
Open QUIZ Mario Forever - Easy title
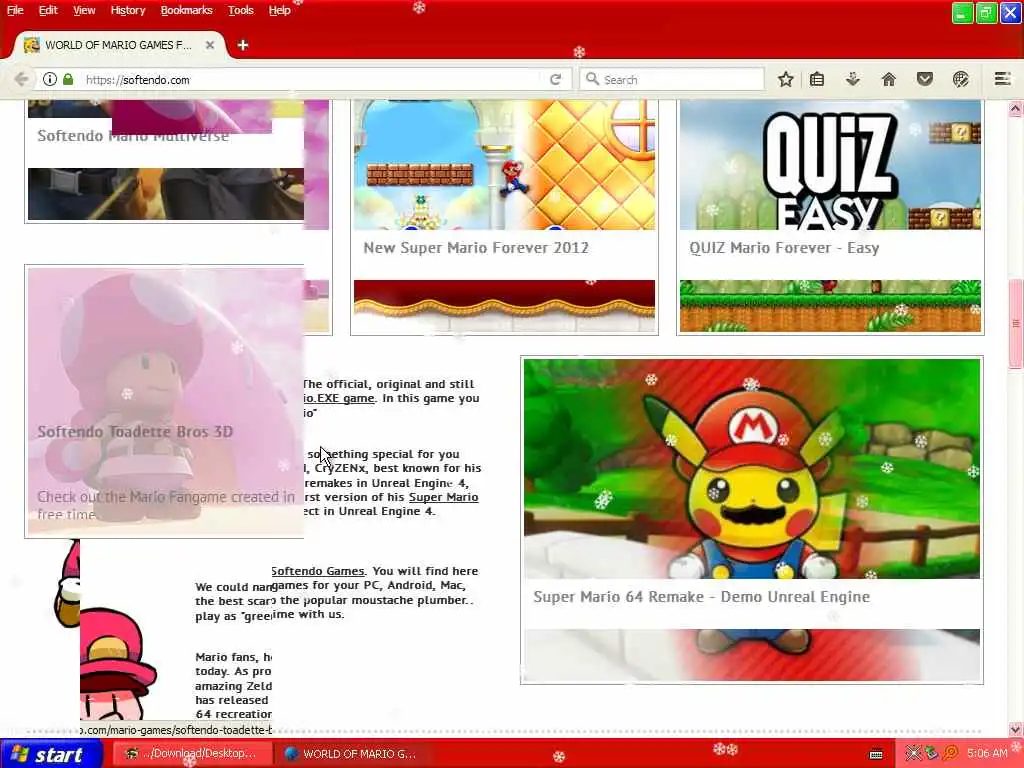784,248
